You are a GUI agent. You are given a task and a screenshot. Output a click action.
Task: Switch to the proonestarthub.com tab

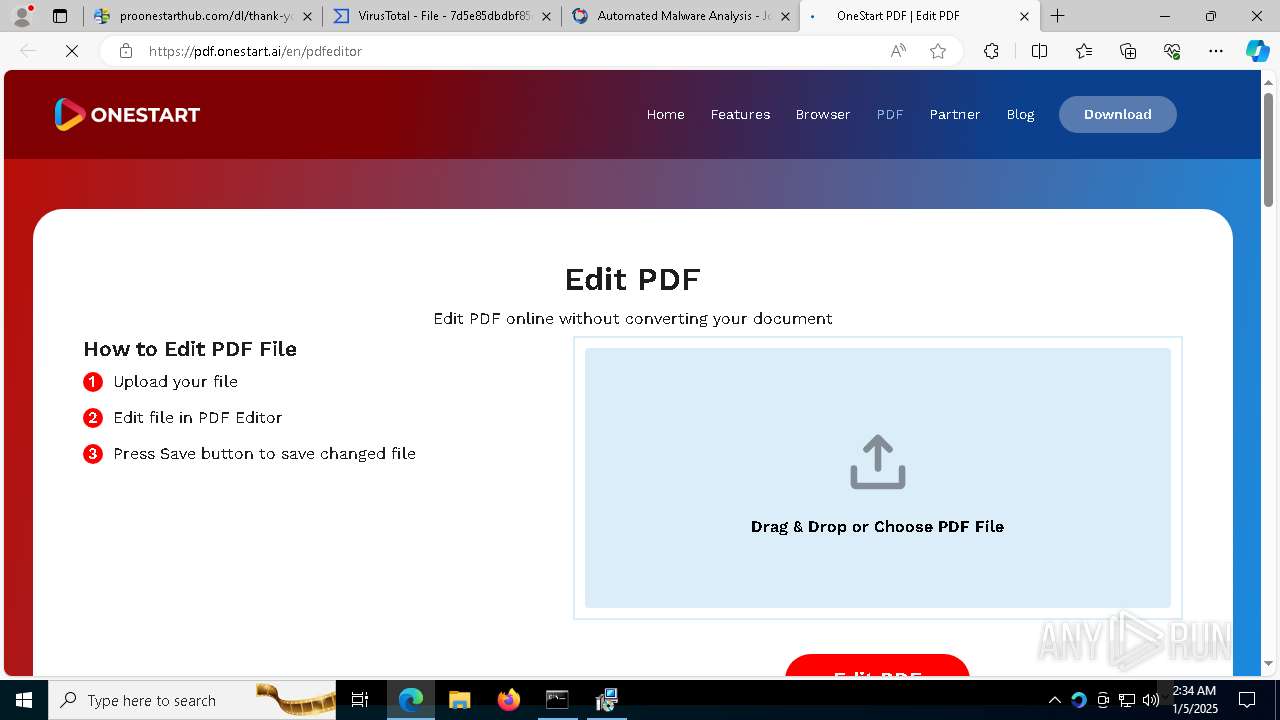(204, 16)
